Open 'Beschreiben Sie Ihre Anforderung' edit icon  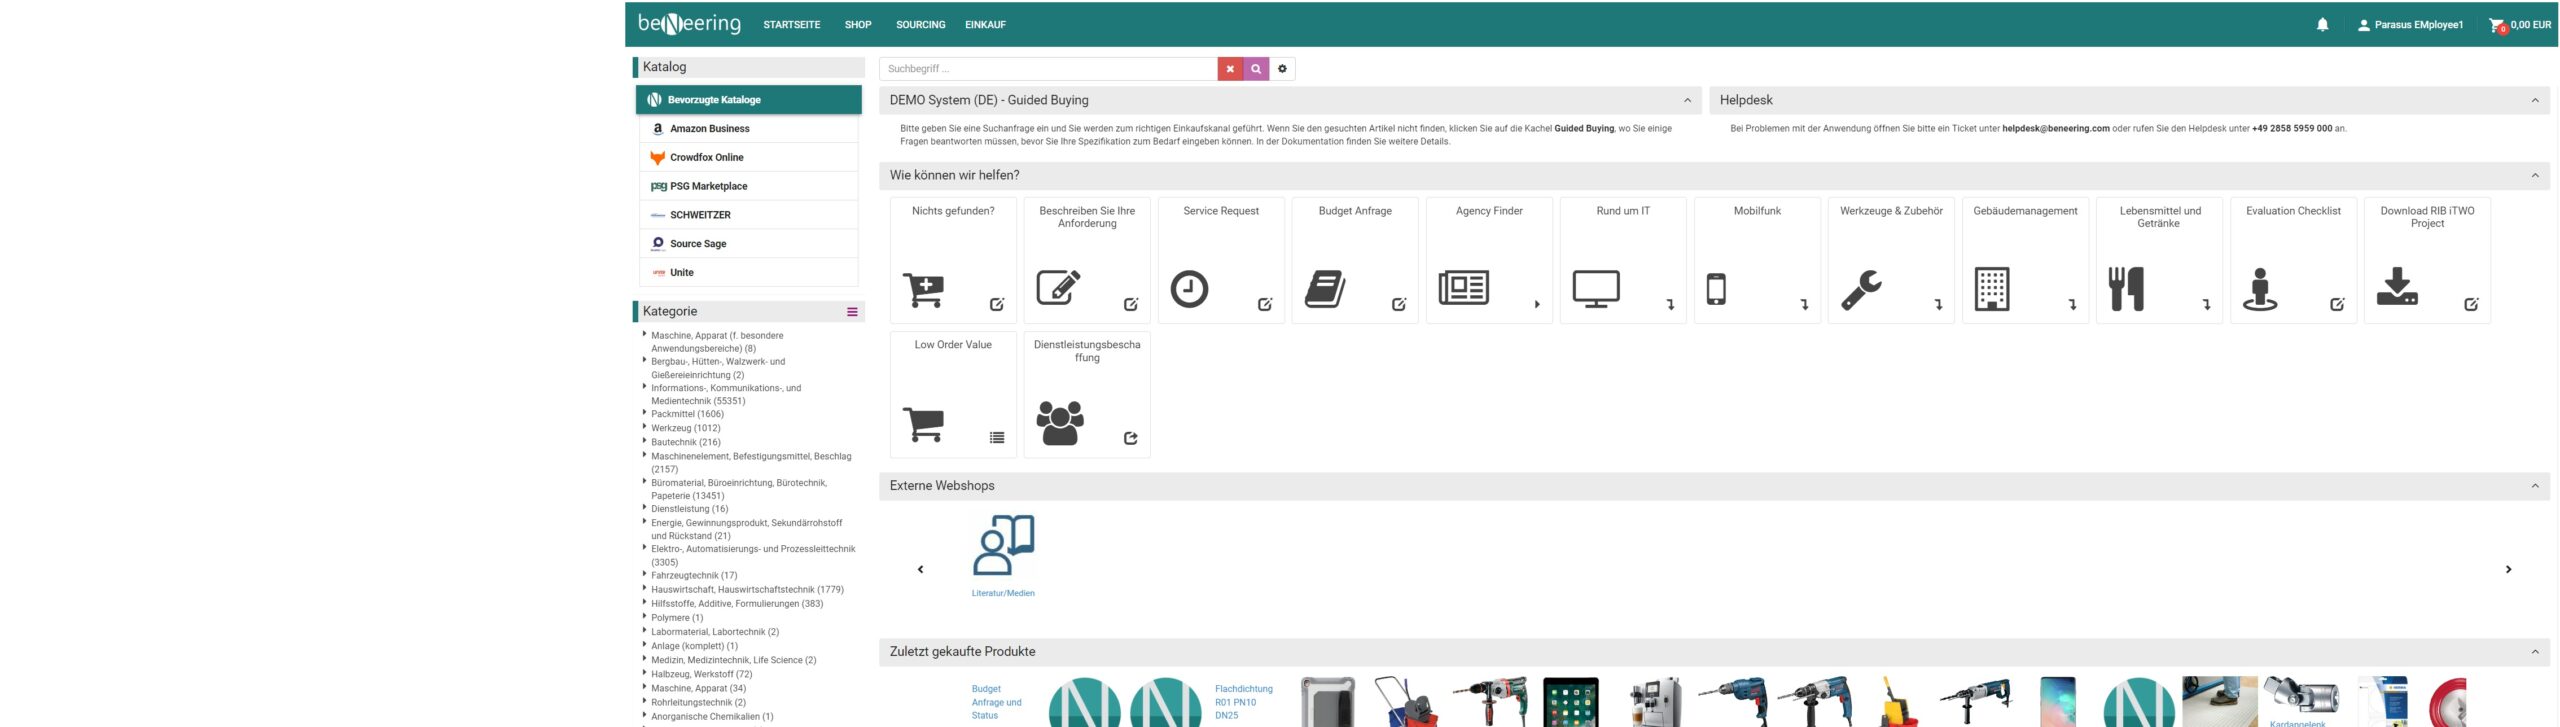1058,288
